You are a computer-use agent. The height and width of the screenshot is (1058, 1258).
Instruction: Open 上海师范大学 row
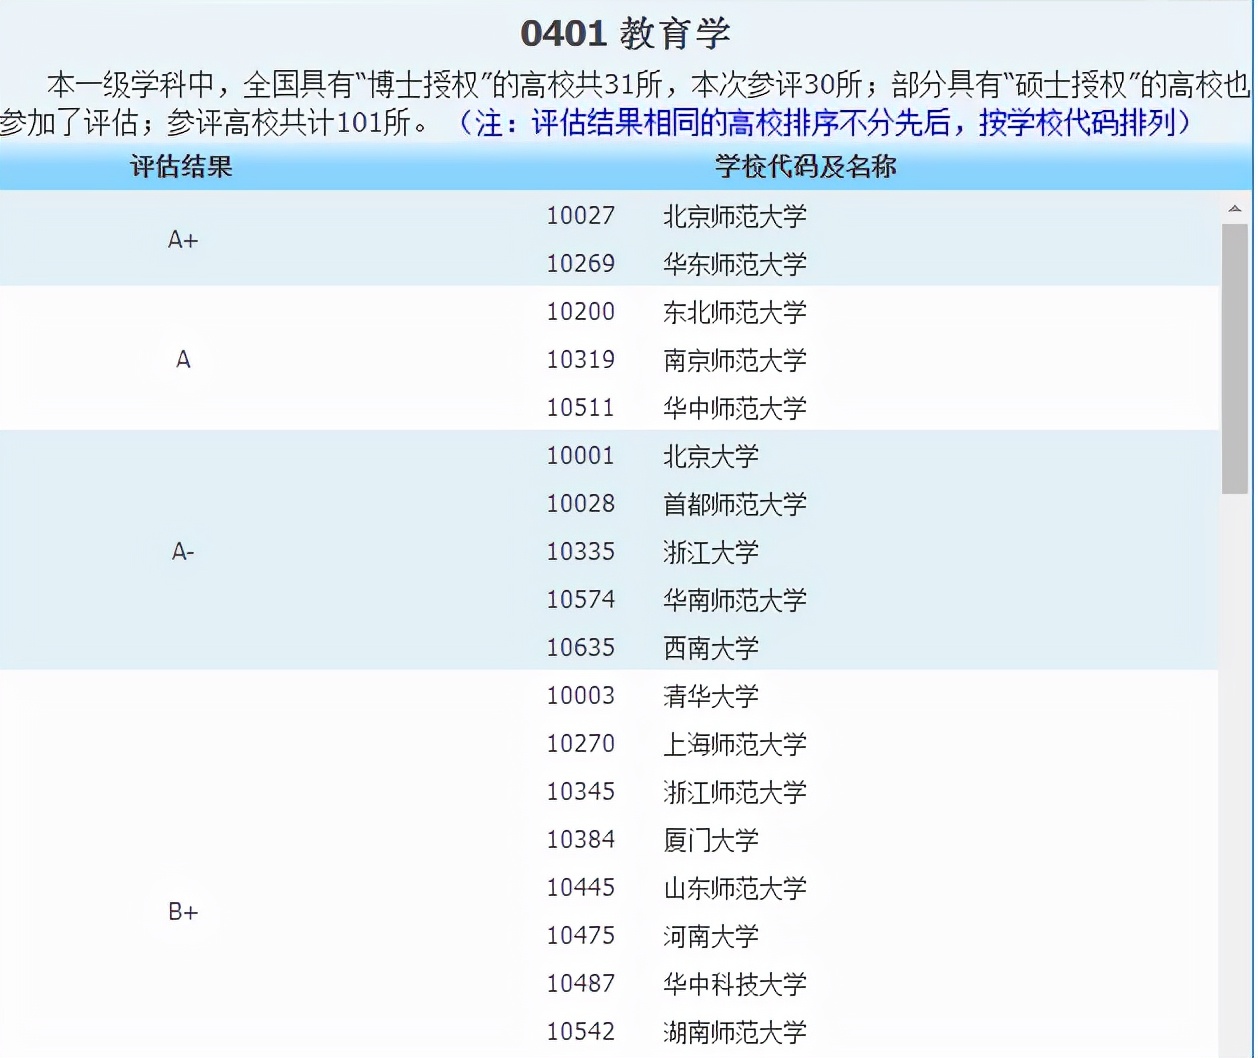coord(733,744)
